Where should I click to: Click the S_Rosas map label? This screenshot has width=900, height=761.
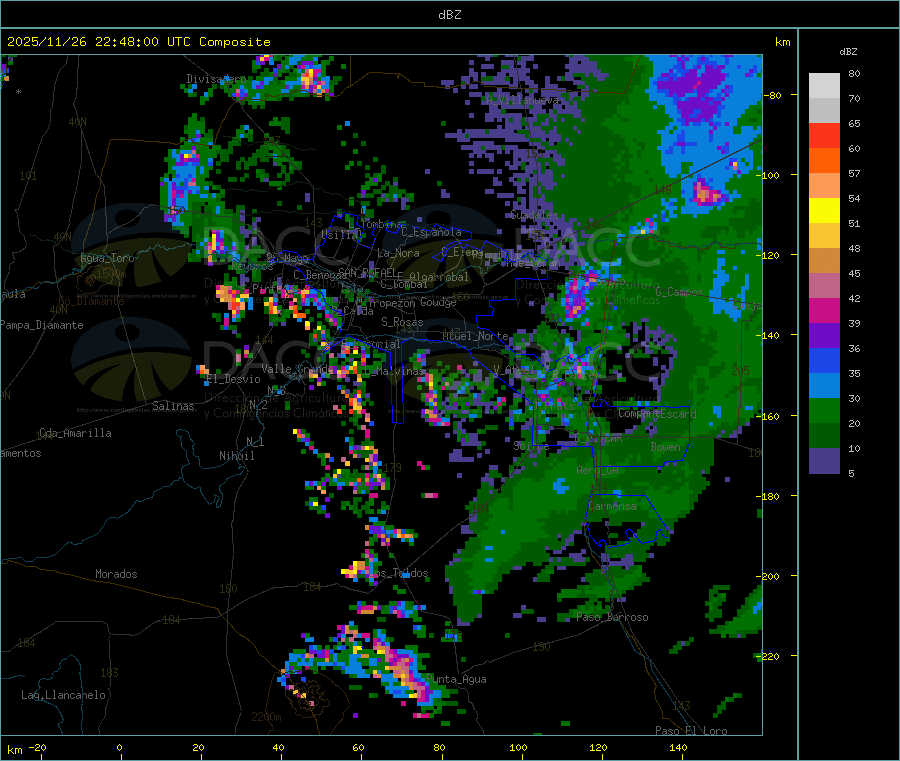point(402,323)
